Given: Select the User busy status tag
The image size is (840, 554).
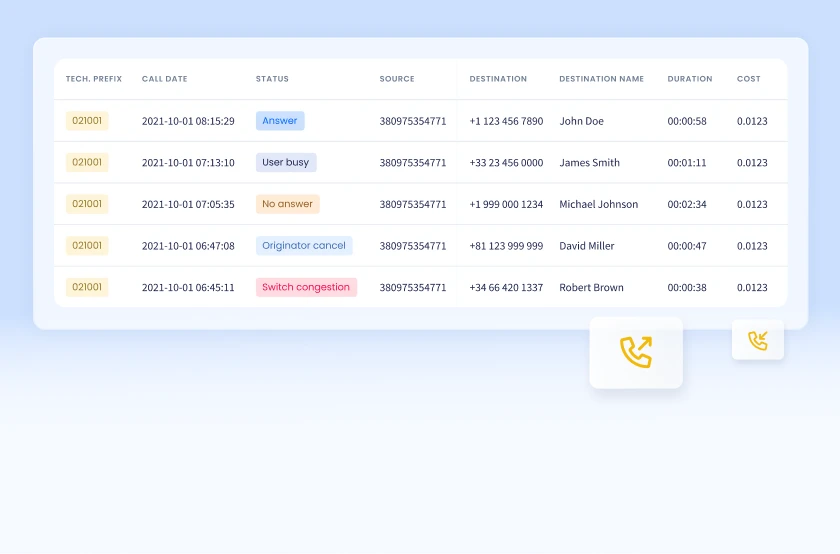Looking at the screenshot, I should tap(286, 162).
